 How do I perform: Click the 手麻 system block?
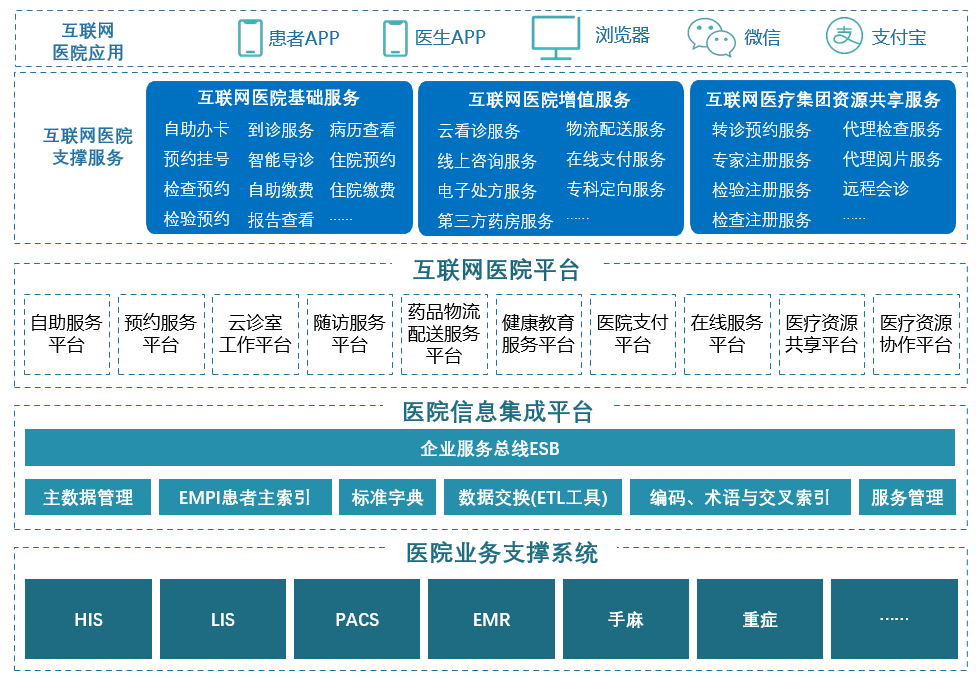626,619
